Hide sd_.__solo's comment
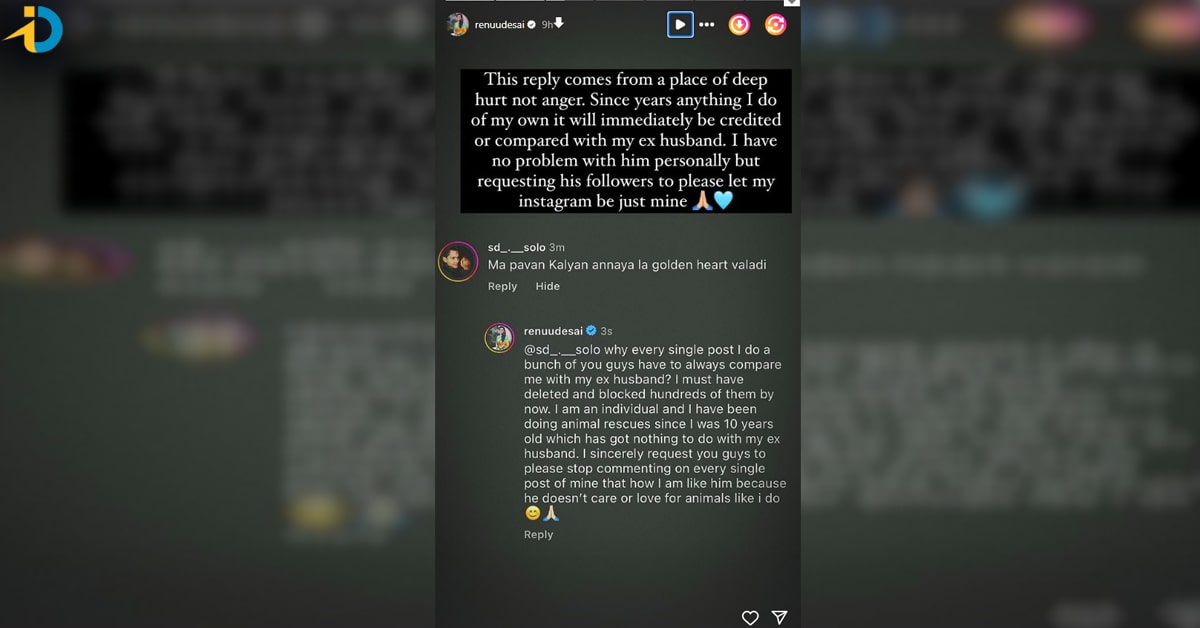 pyautogui.click(x=548, y=287)
